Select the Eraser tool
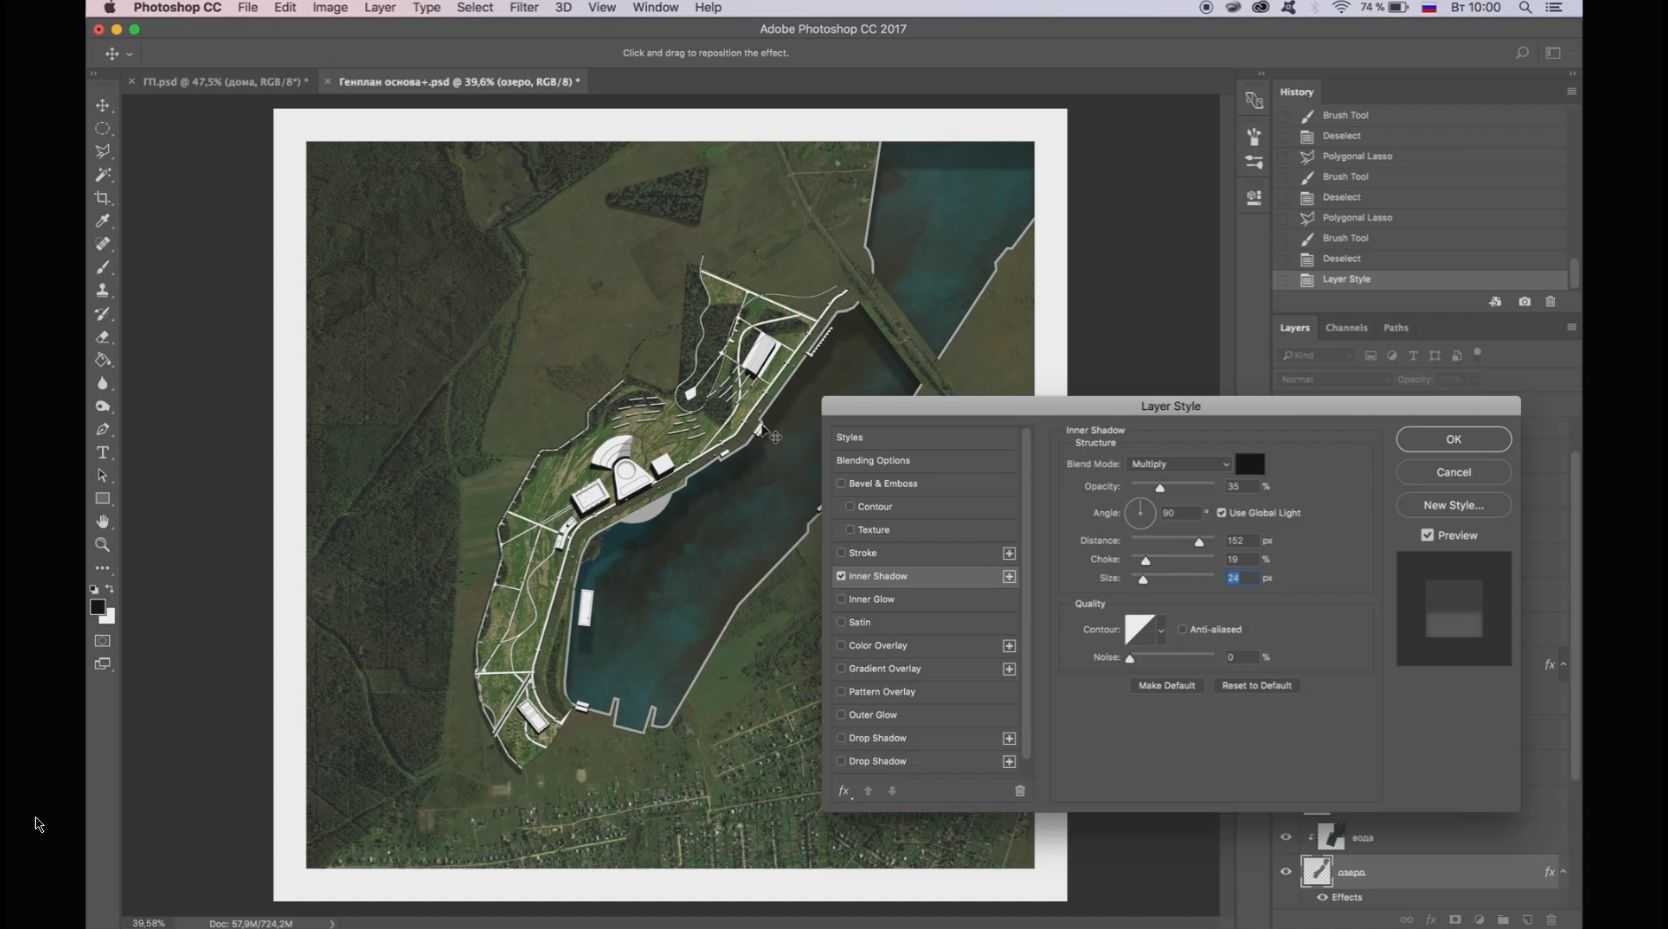Screen dimensions: 1668x929 coord(103,337)
